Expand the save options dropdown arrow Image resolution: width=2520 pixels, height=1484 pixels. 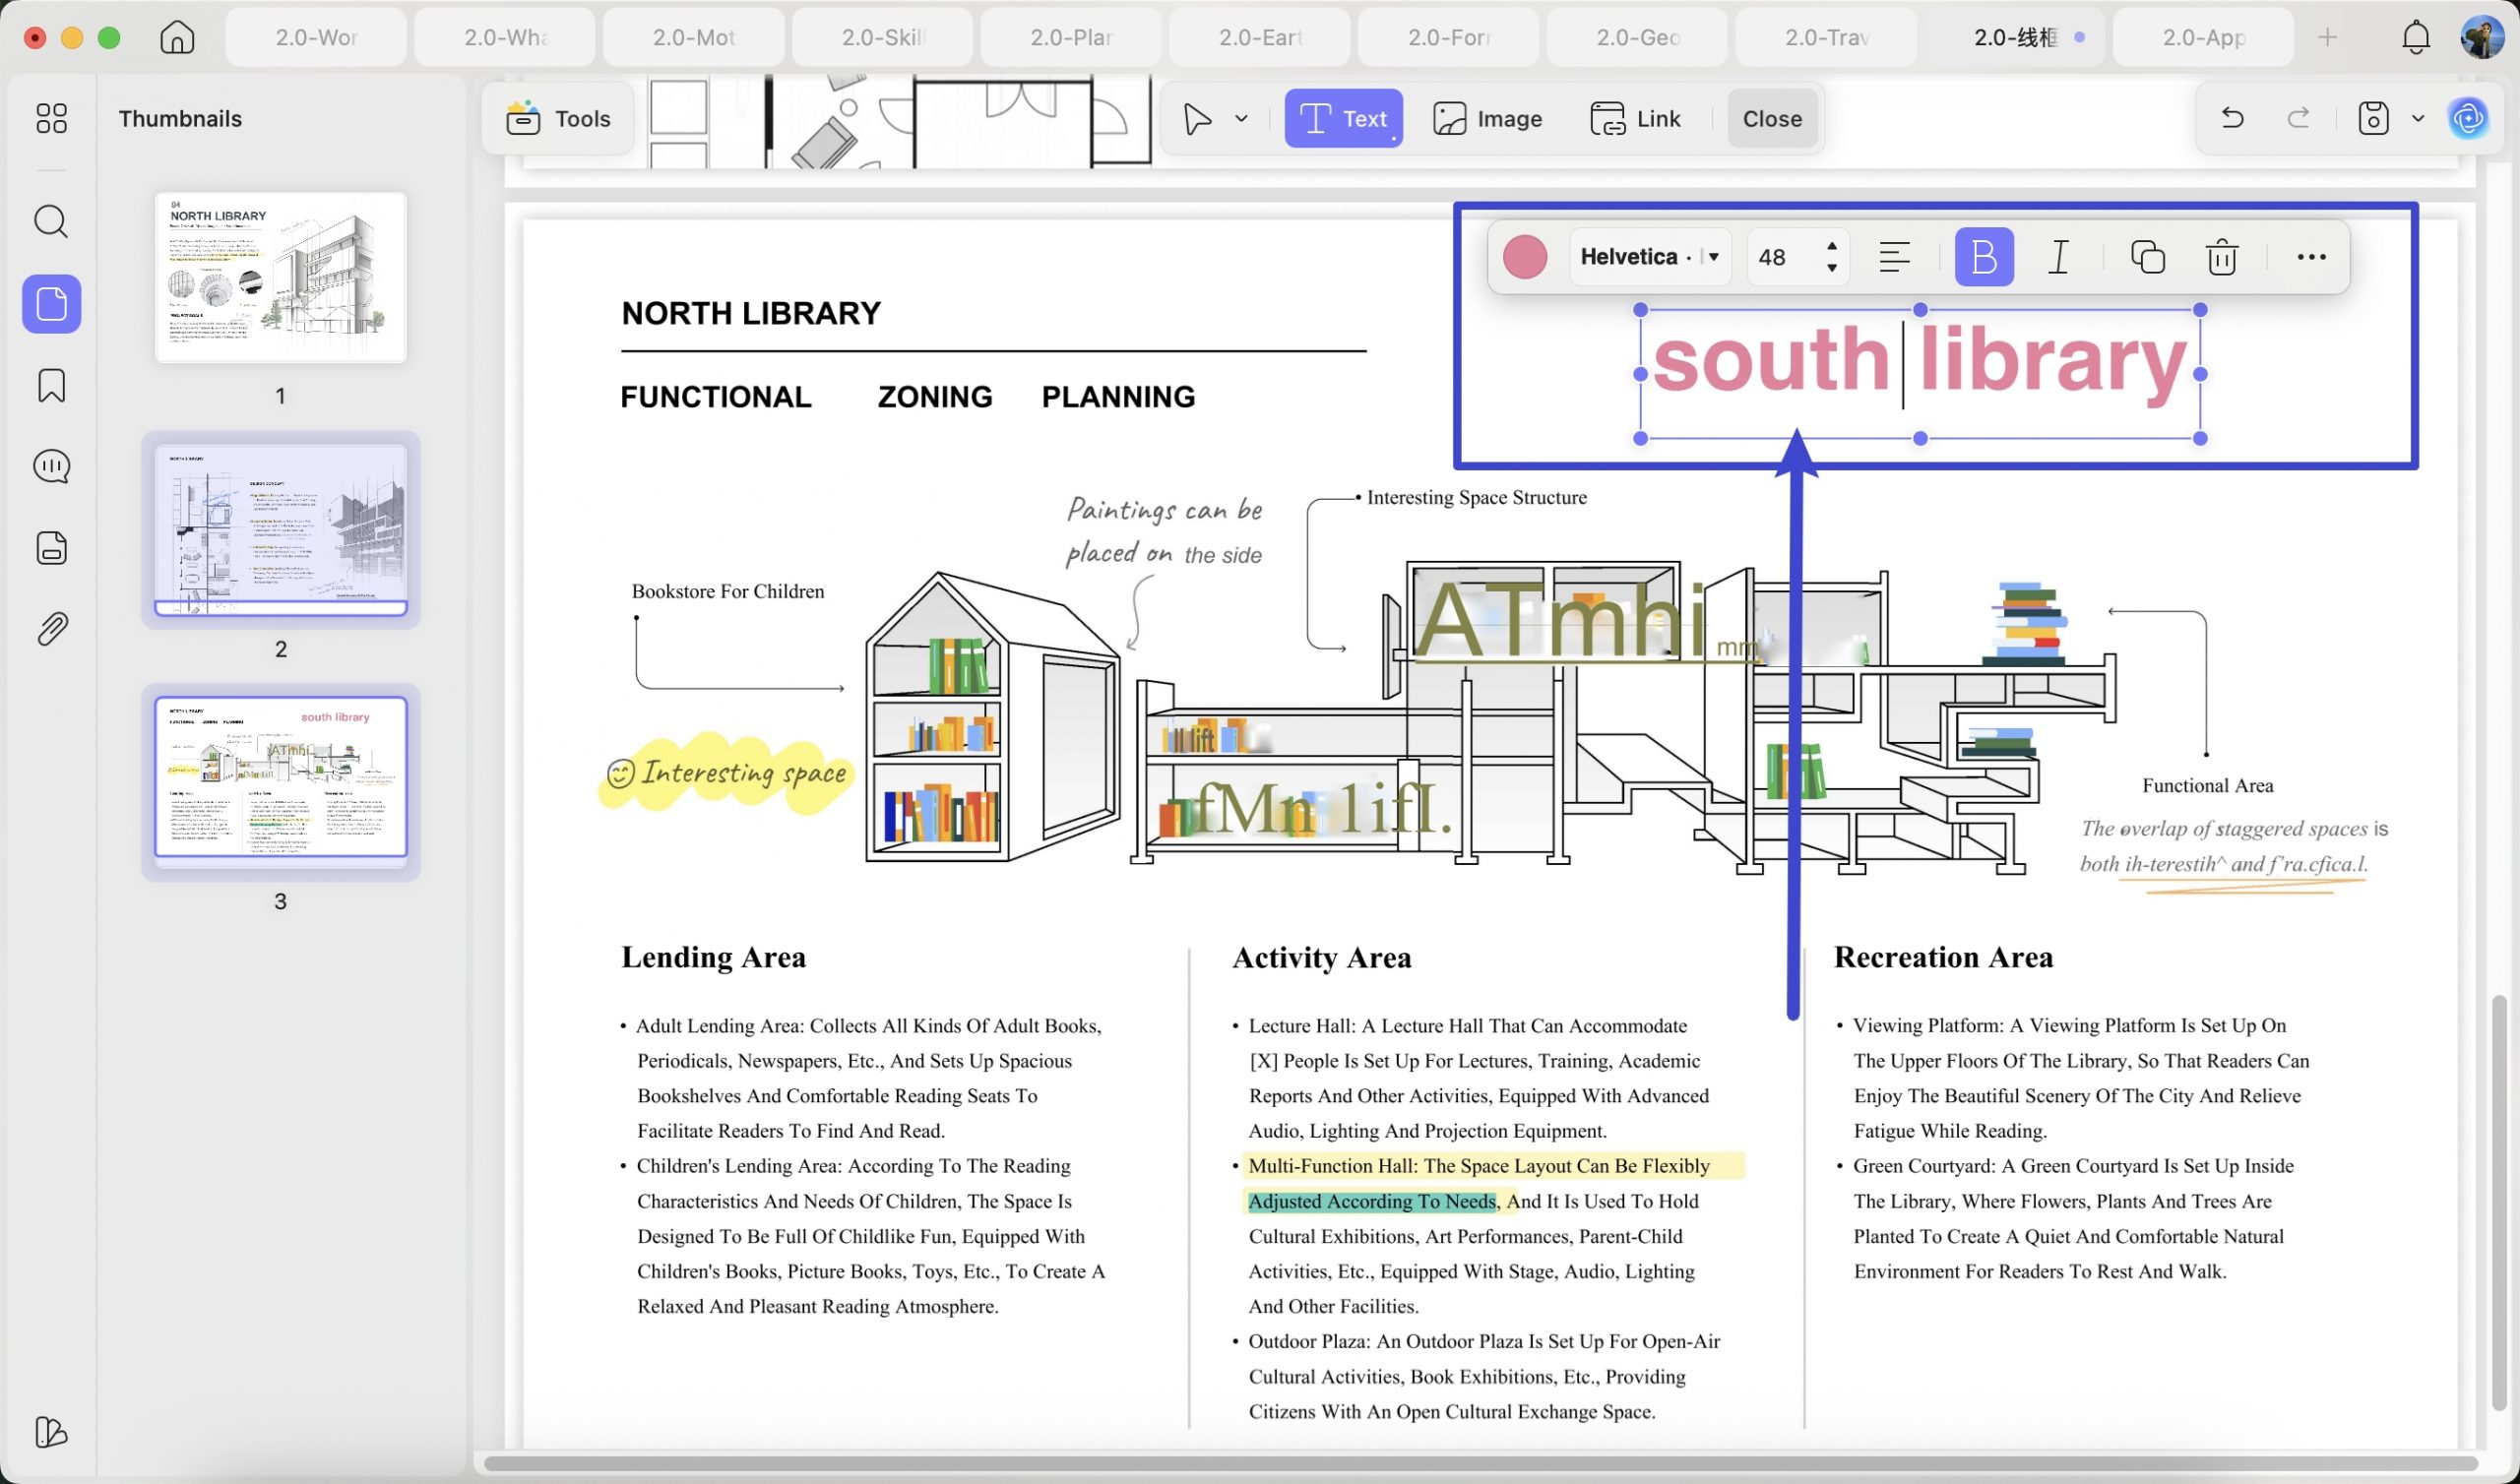pyautogui.click(x=2418, y=118)
